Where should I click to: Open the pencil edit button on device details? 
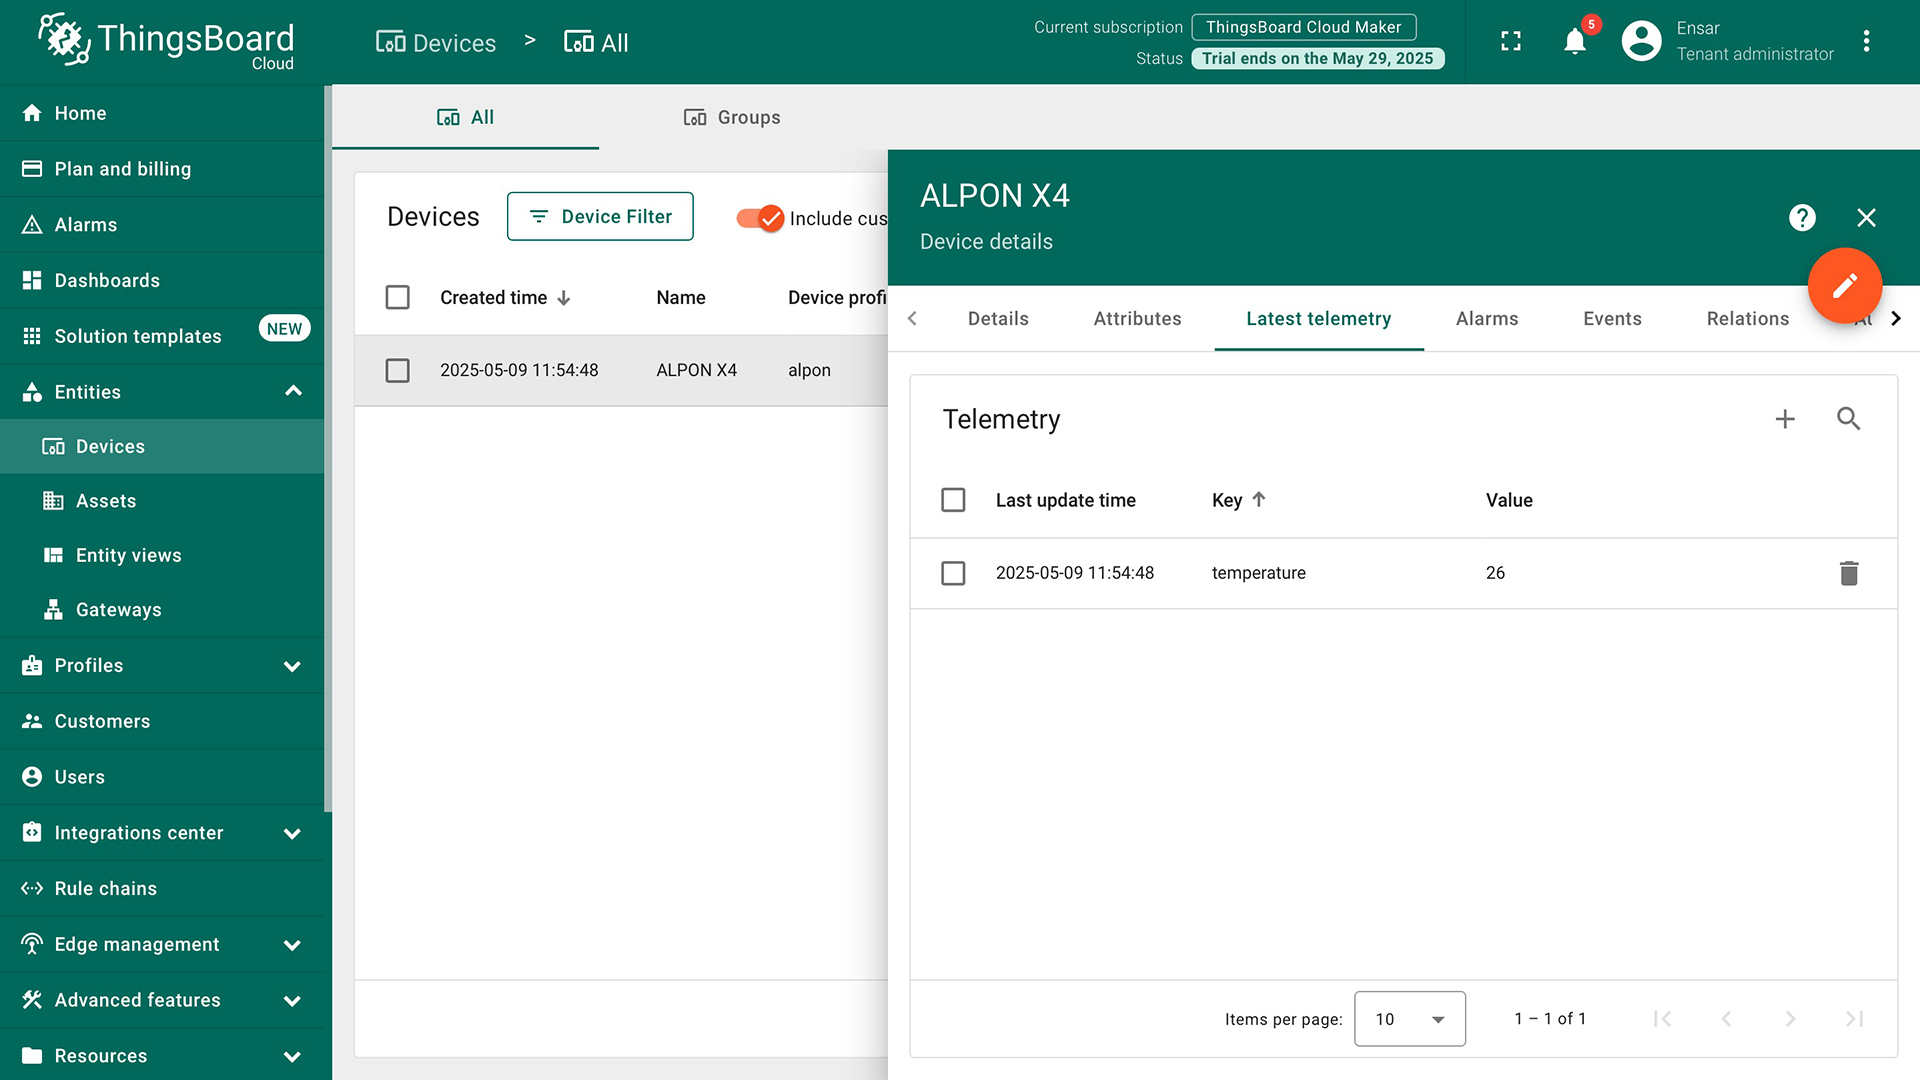click(1845, 286)
